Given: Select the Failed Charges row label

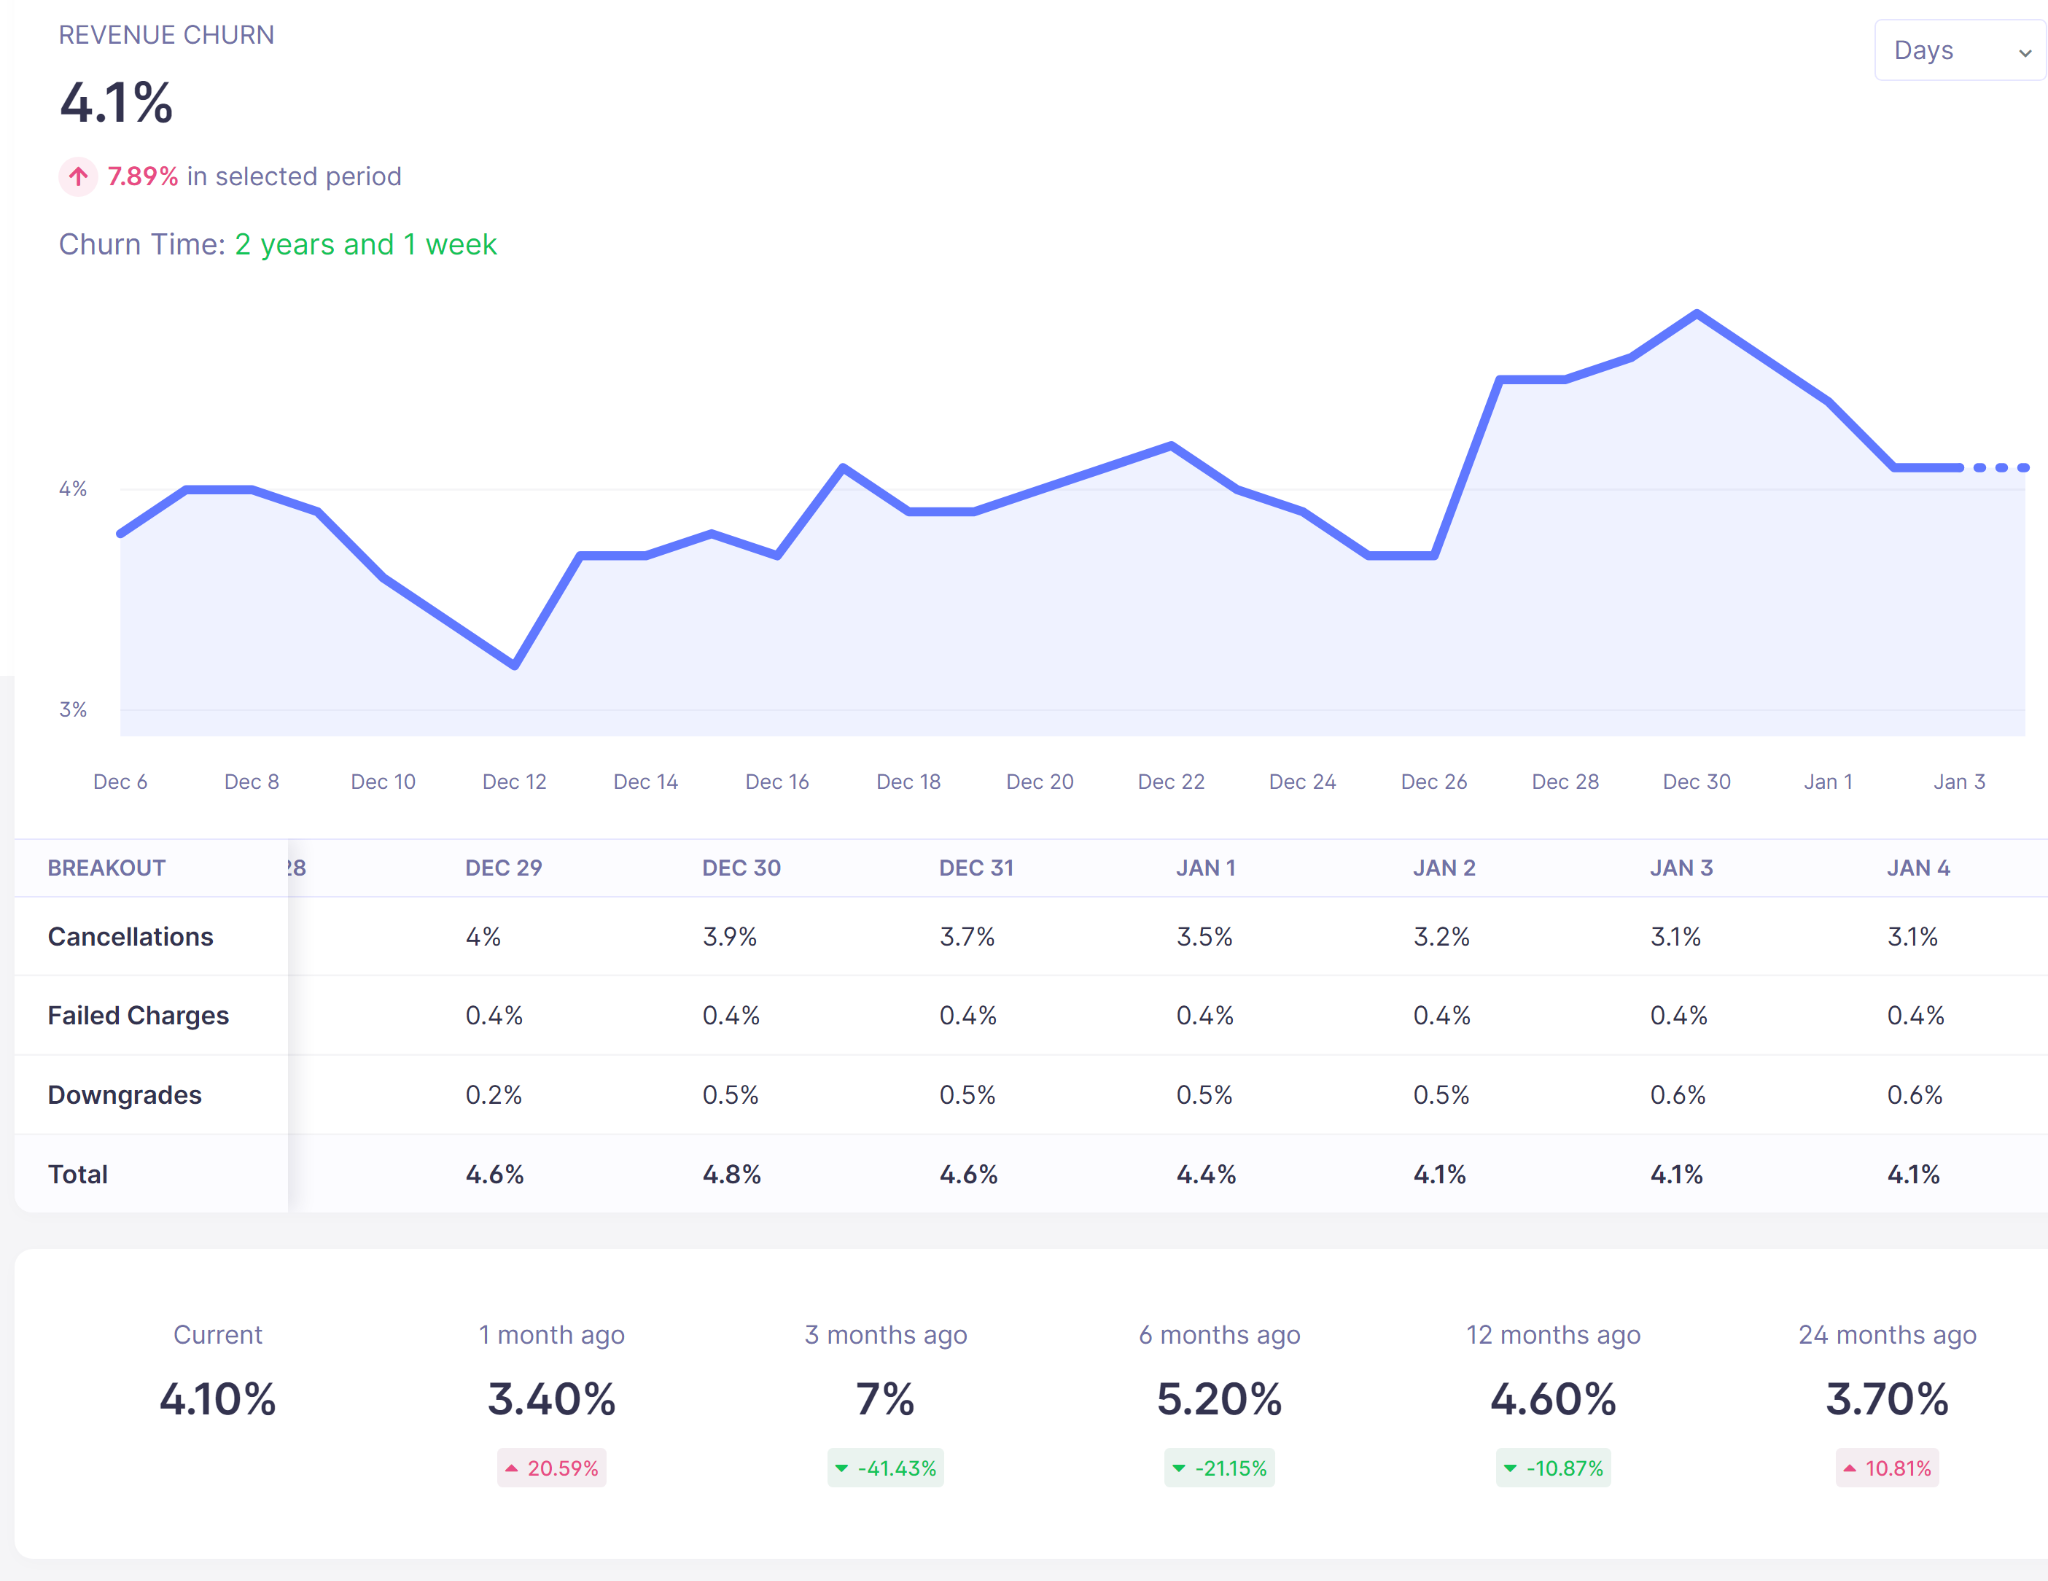Looking at the screenshot, I should tap(138, 1016).
